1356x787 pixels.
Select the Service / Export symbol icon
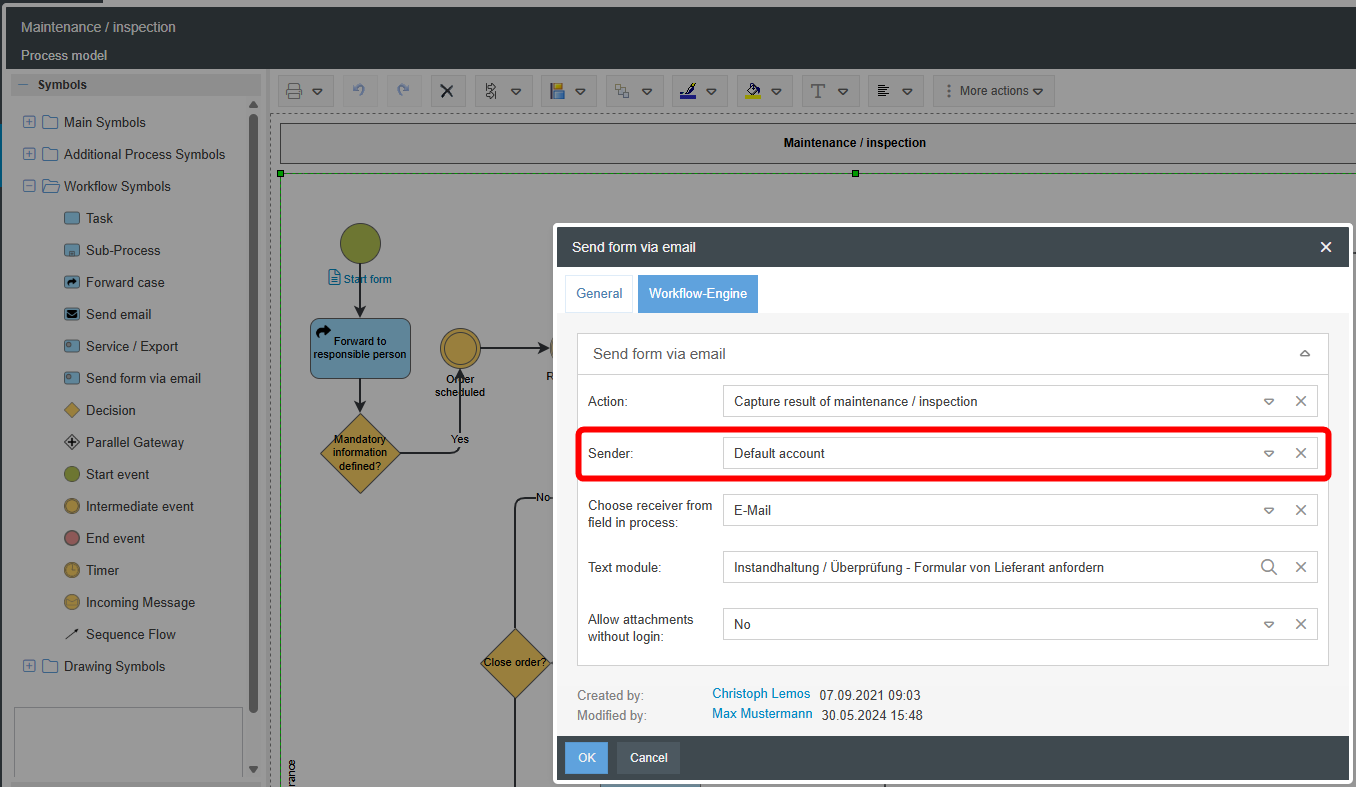[x=72, y=346]
